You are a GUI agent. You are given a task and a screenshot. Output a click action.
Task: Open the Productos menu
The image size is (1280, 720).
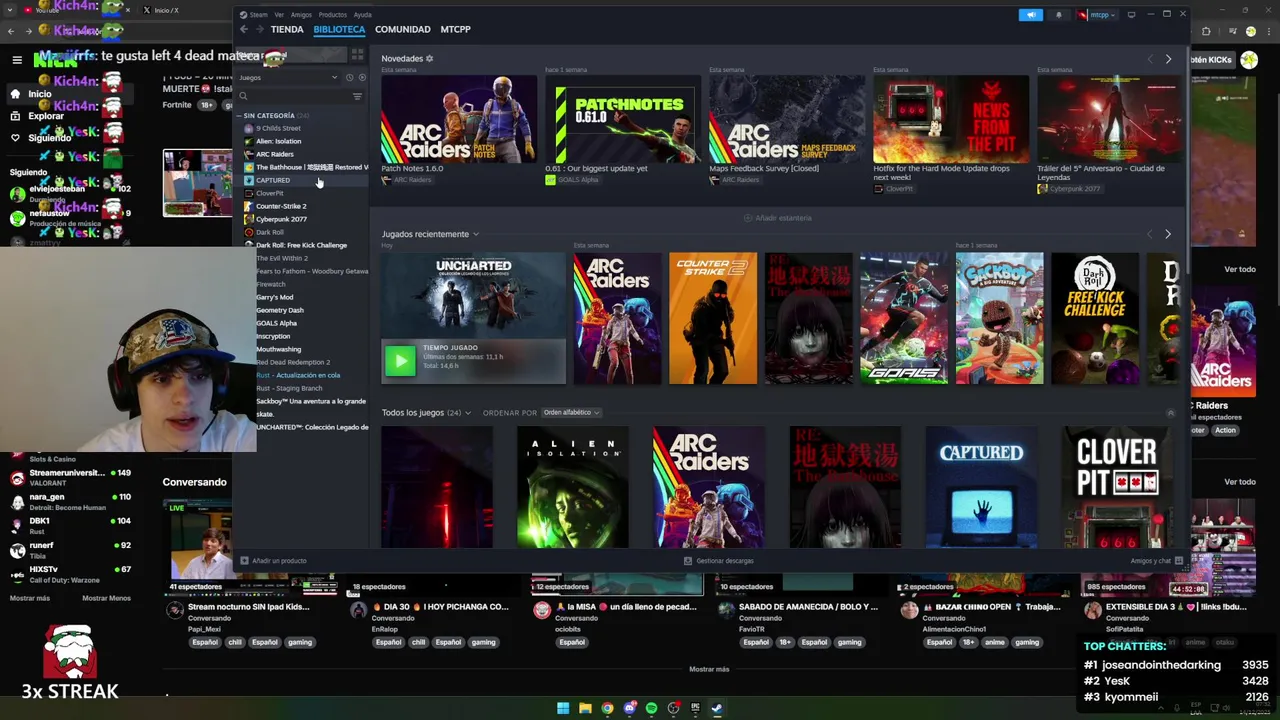[333, 15]
